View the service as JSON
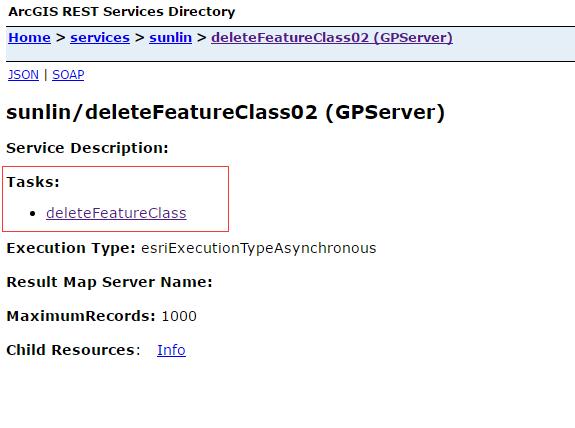Image resolution: width=575 pixels, height=428 pixels. [23, 74]
